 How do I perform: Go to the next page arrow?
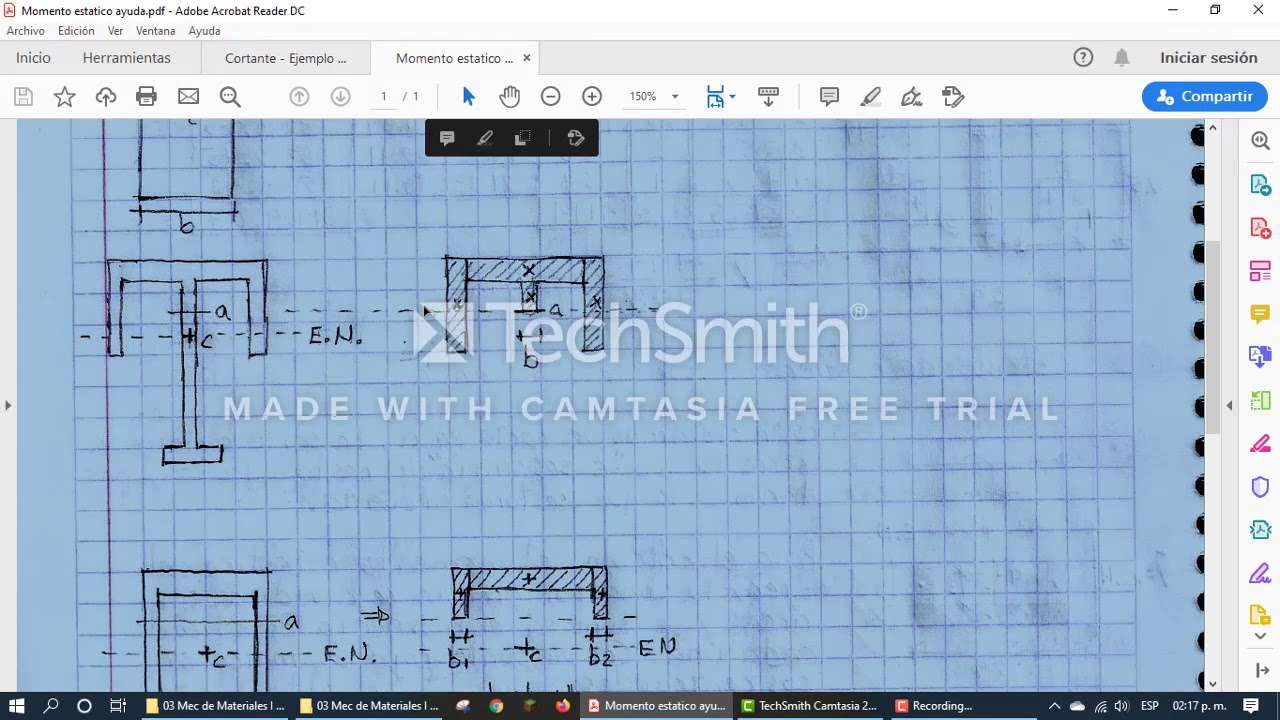[x=340, y=97]
